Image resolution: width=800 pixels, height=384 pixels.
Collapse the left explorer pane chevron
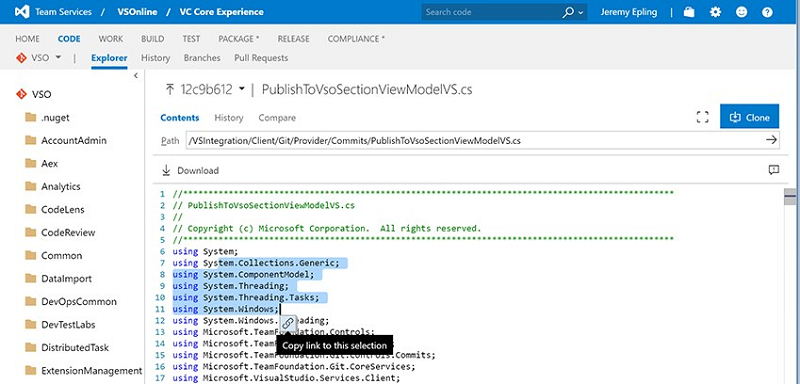click(x=136, y=75)
